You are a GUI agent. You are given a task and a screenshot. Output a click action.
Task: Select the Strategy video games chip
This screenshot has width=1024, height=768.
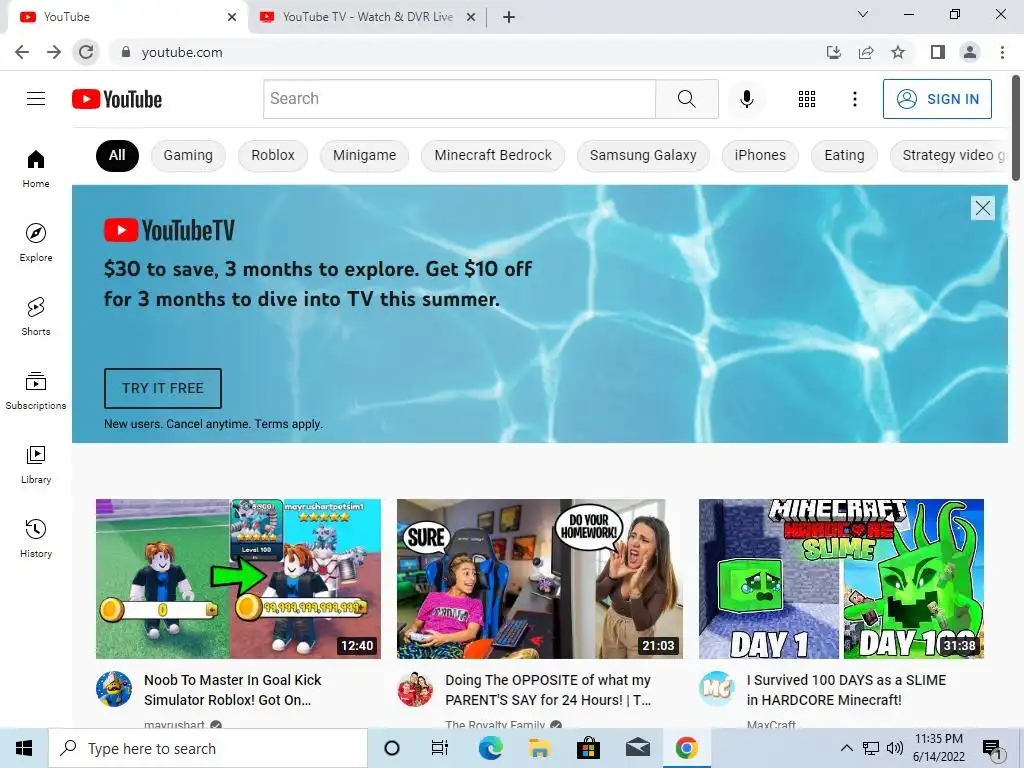949,155
